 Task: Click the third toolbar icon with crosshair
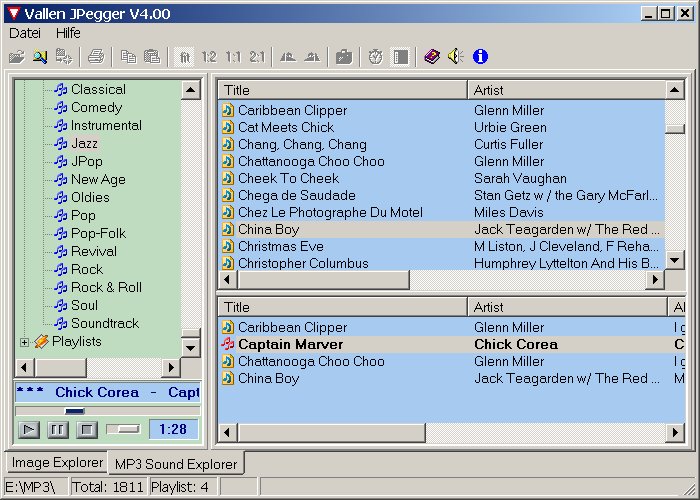63,57
